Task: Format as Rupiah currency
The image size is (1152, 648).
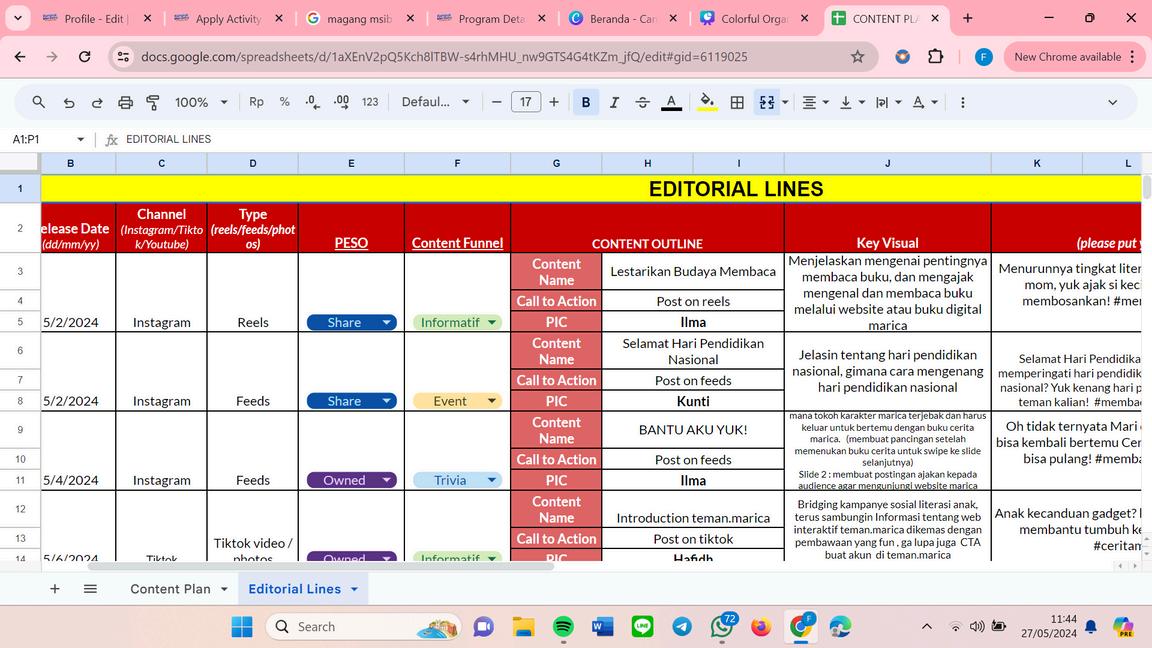Action: click(x=256, y=102)
